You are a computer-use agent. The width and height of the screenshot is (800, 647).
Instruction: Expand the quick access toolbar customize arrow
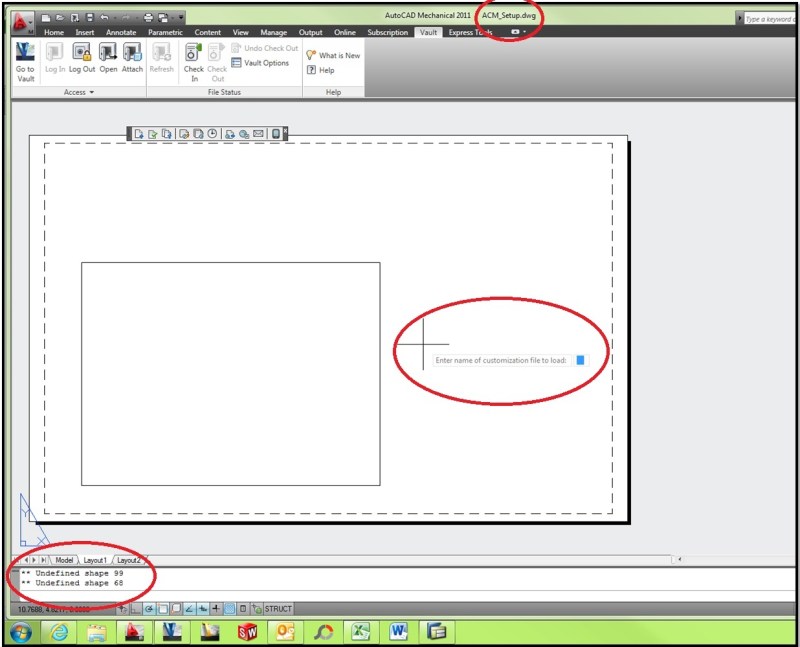tap(181, 18)
